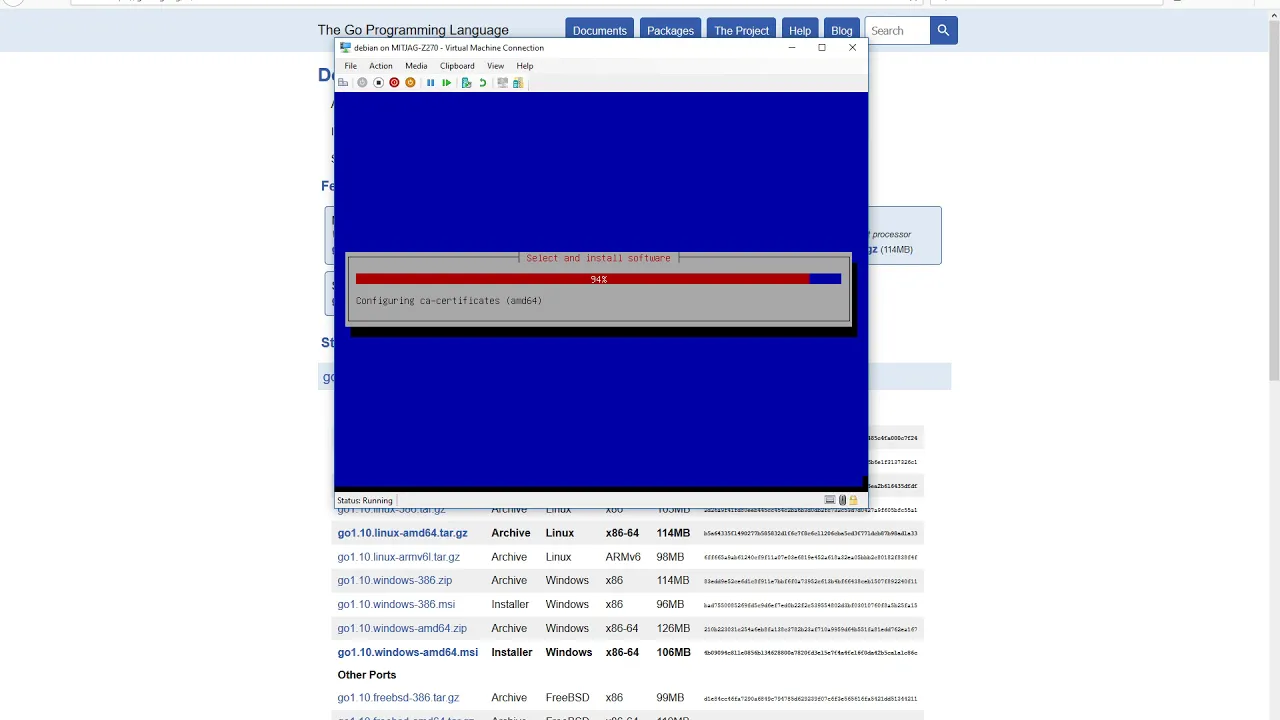
Task: Click 'ARMv6' architecture cell
Action: 623,557
